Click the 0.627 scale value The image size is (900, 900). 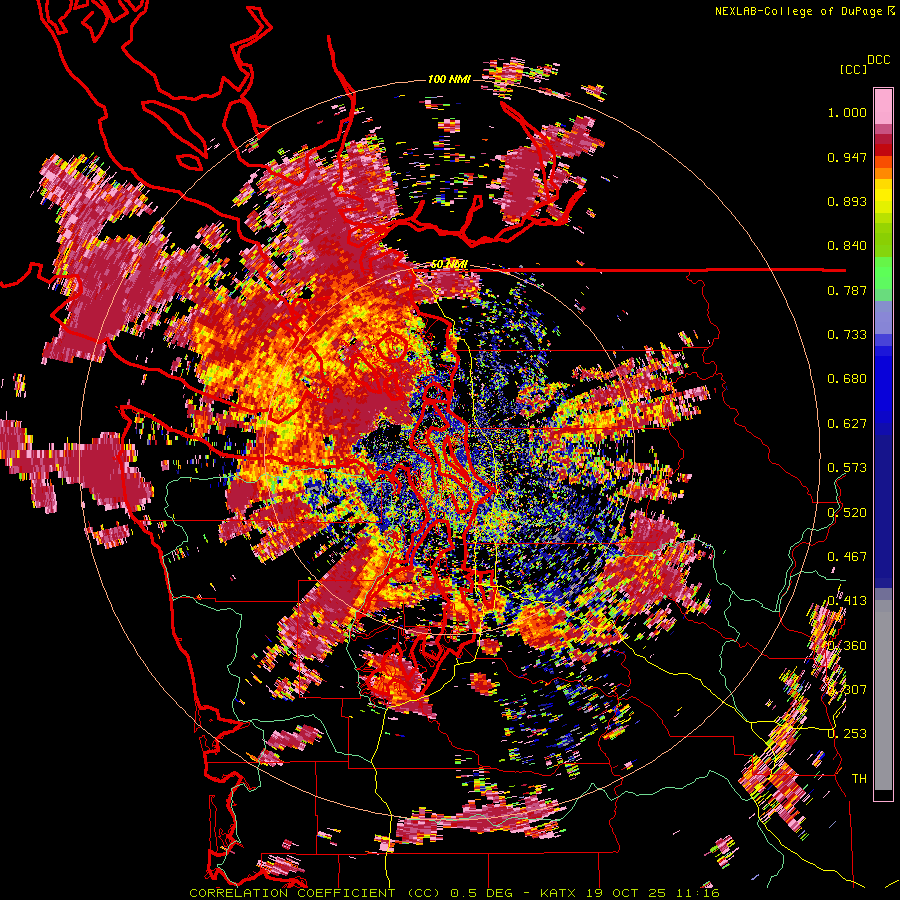tap(847, 424)
